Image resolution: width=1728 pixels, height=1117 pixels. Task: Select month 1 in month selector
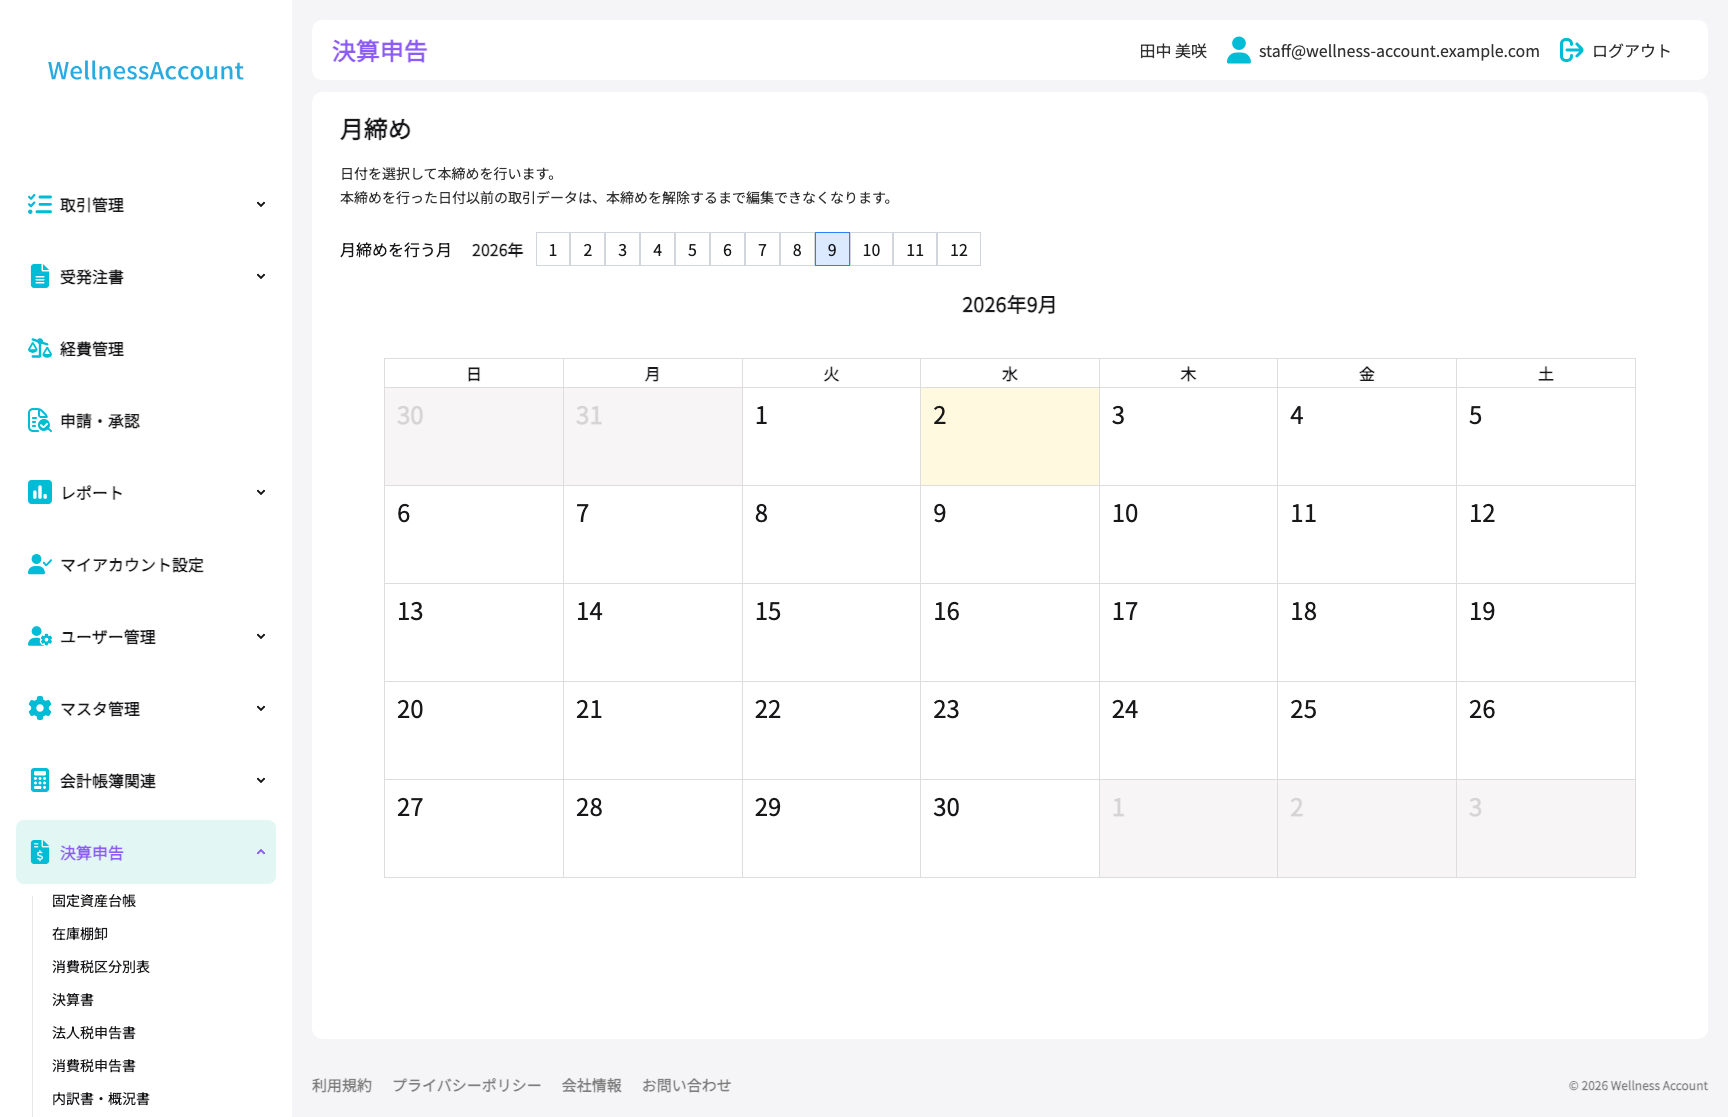point(553,250)
